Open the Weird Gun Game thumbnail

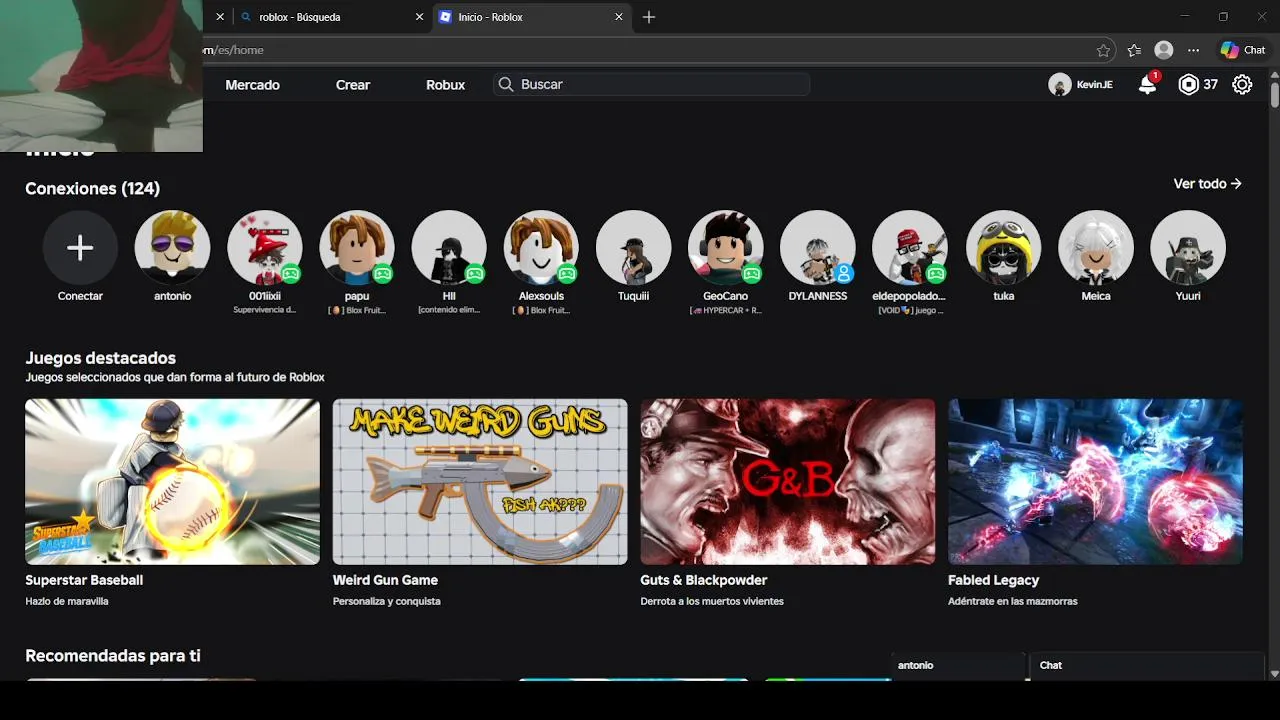coord(480,482)
